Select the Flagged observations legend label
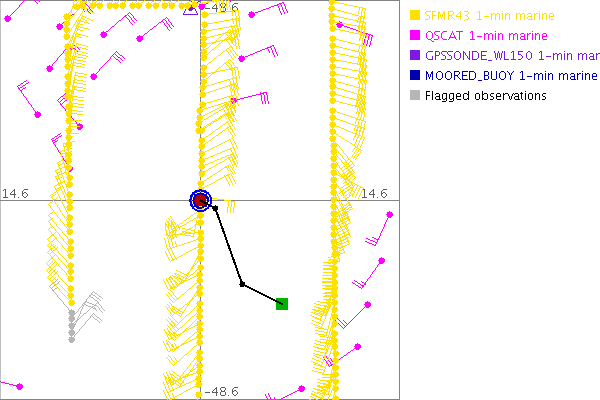This screenshot has width=600, height=400. point(485,96)
